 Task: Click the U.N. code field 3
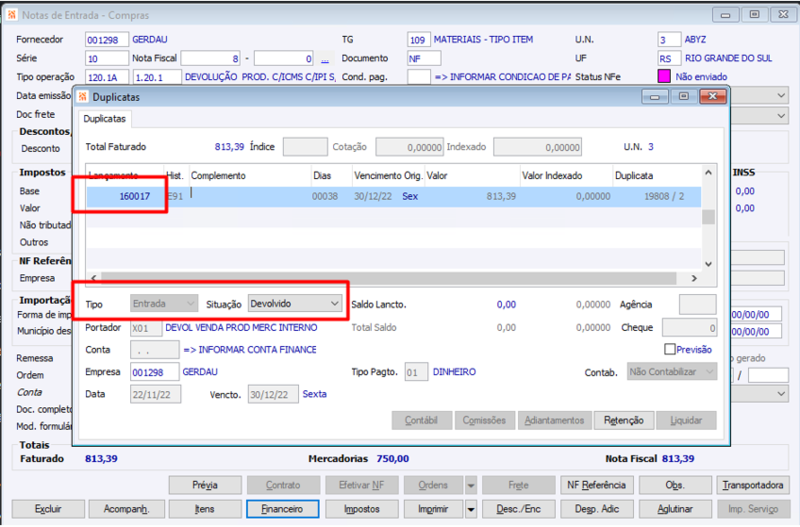669,40
